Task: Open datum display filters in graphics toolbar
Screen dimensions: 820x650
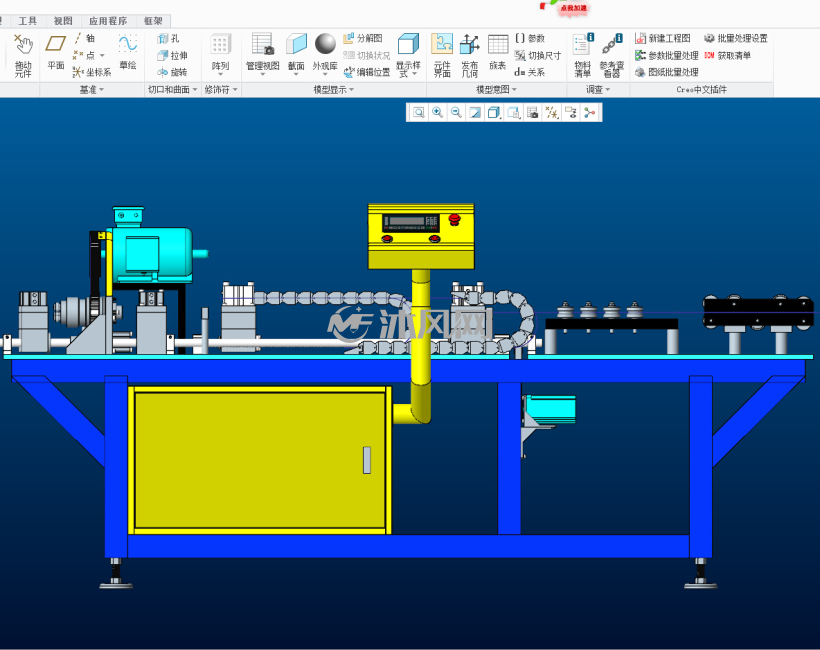Action: [552, 112]
